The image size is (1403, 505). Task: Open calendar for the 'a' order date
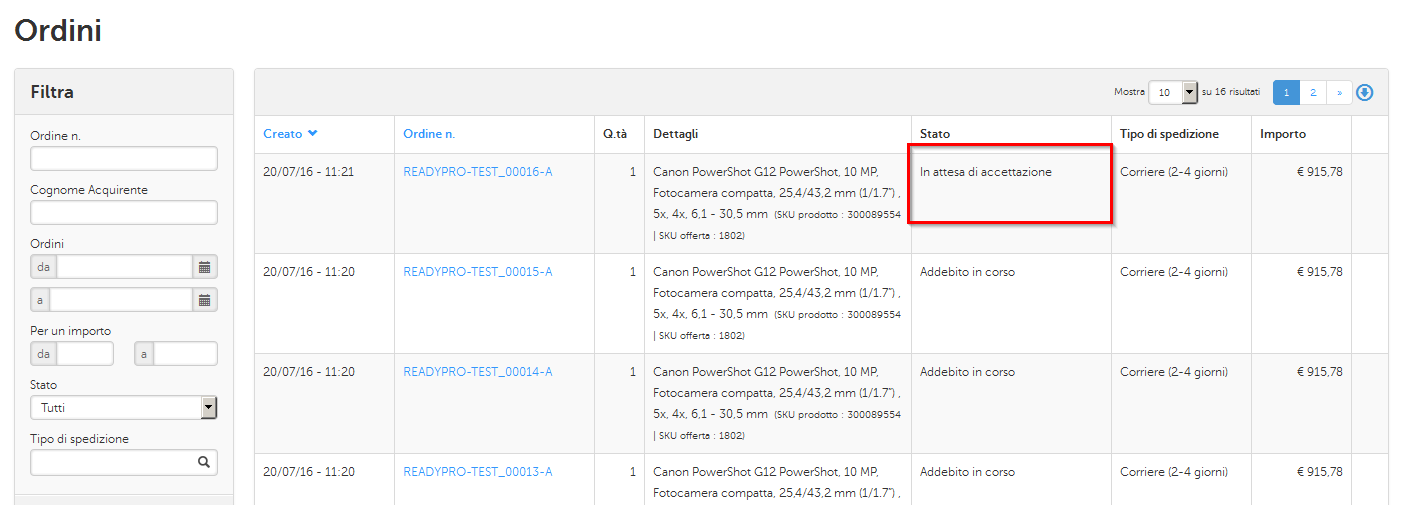204,300
